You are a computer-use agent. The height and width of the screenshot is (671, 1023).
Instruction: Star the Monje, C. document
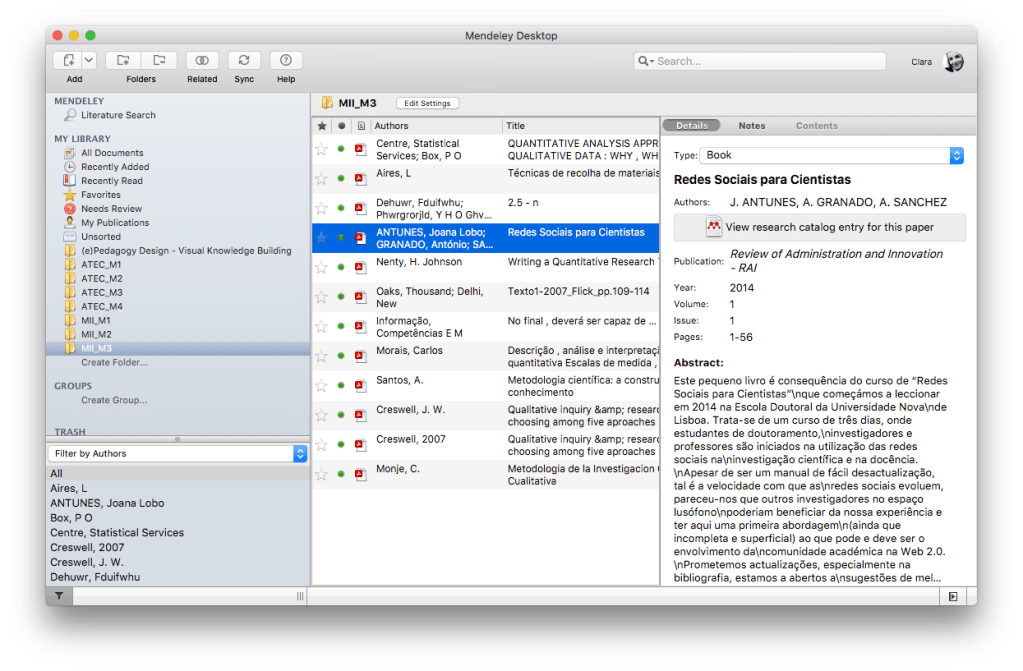(322, 474)
